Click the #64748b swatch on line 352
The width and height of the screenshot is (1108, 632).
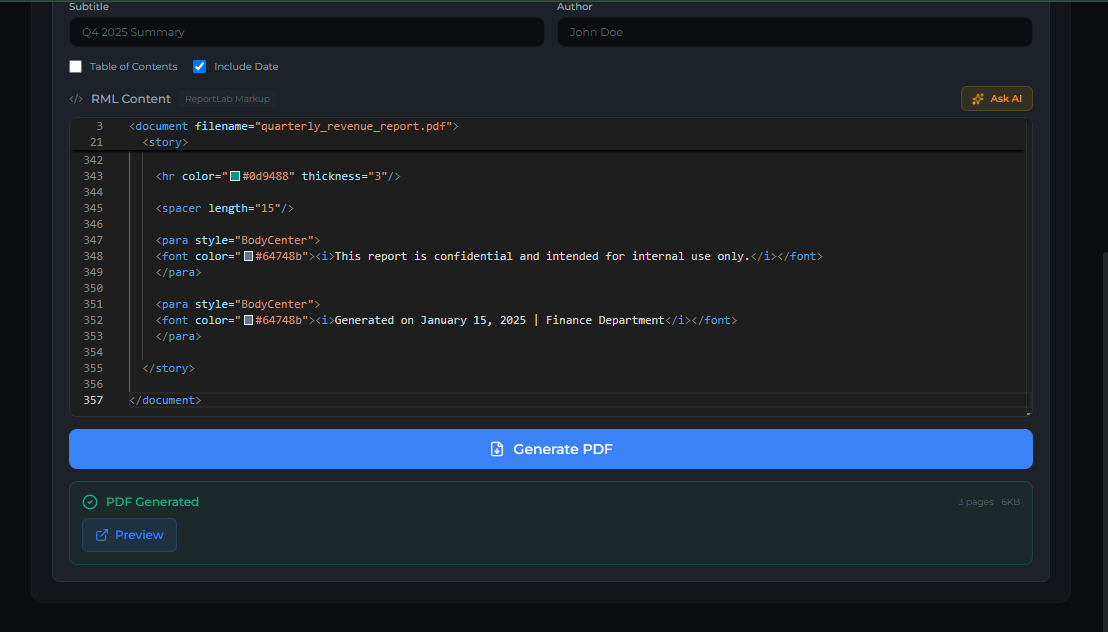(249, 320)
